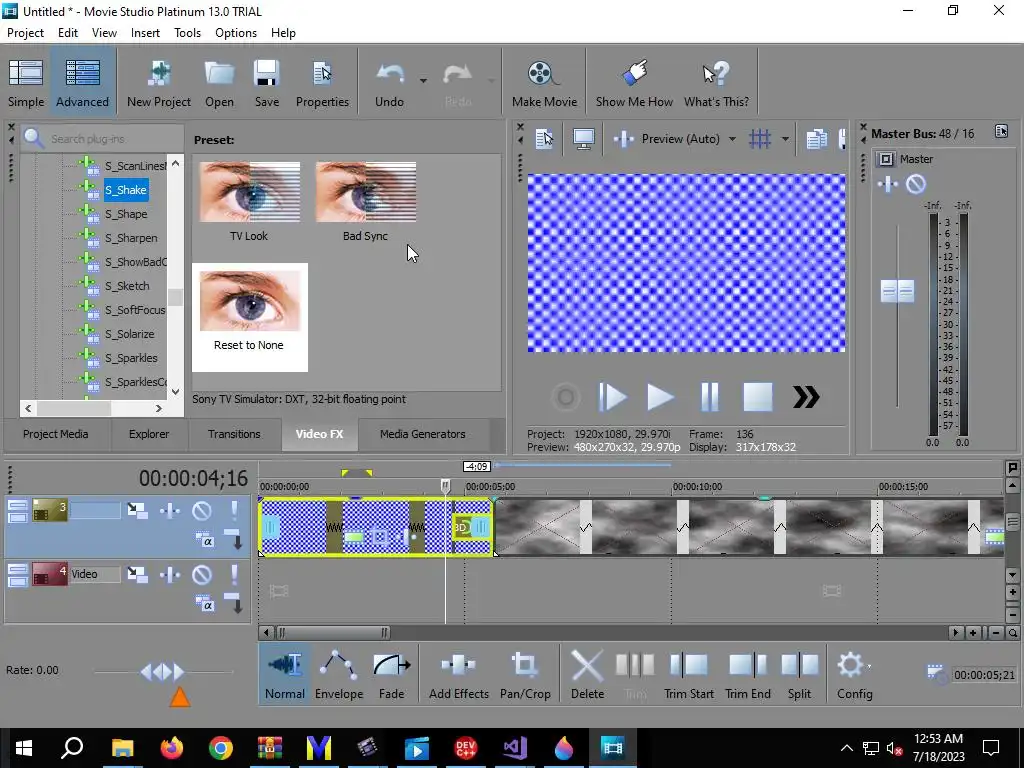Open the Tools menu
This screenshot has height=768, width=1024.
pyautogui.click(x=187, y=33)
